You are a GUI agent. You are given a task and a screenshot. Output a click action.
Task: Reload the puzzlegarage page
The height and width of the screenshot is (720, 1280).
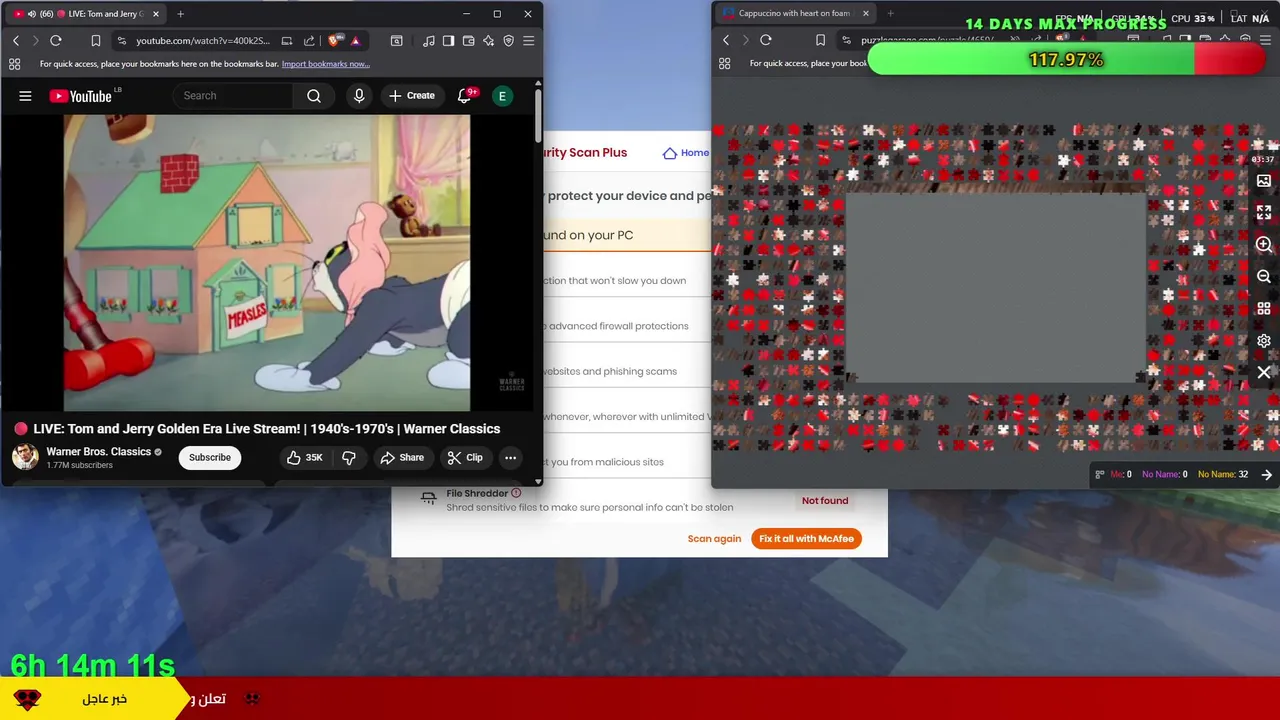click(766, 40)
